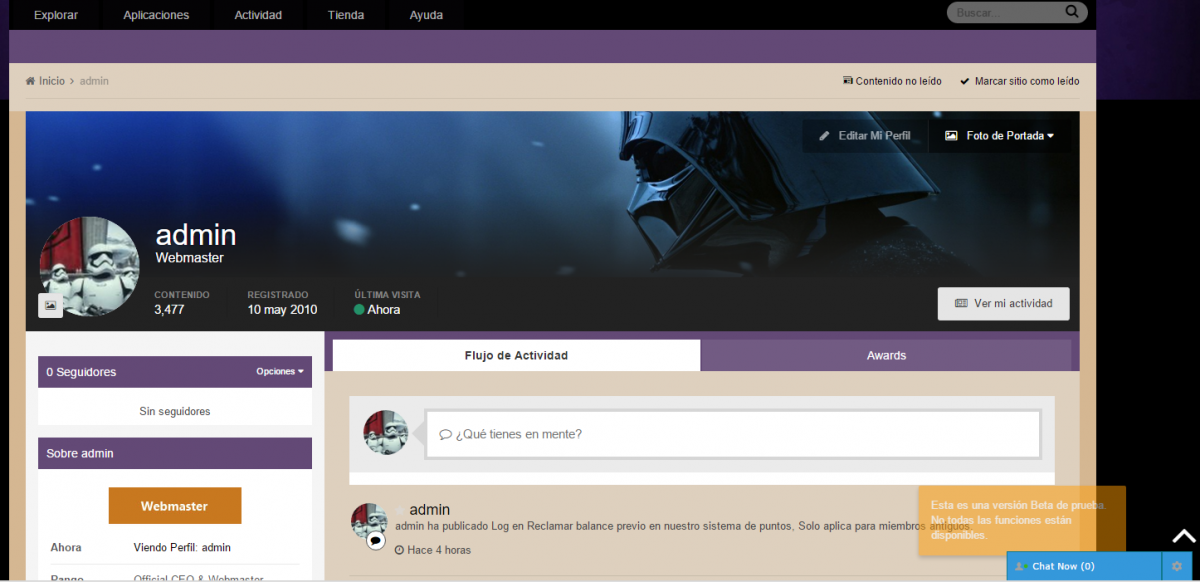Click the checkmark icon for Marcar sitio como leído

click(x=965, y=81)
